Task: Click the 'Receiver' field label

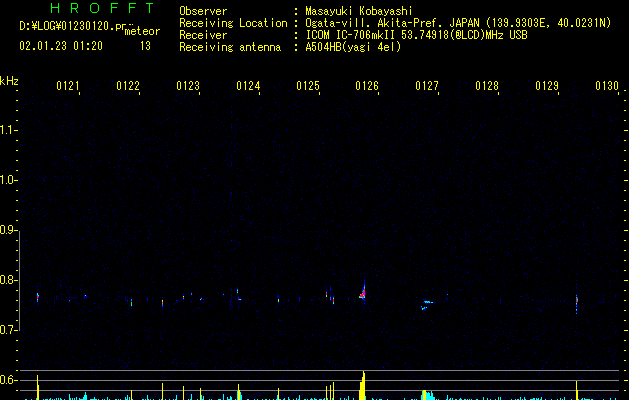Action: pyautogui.click(x=203, y=35)
